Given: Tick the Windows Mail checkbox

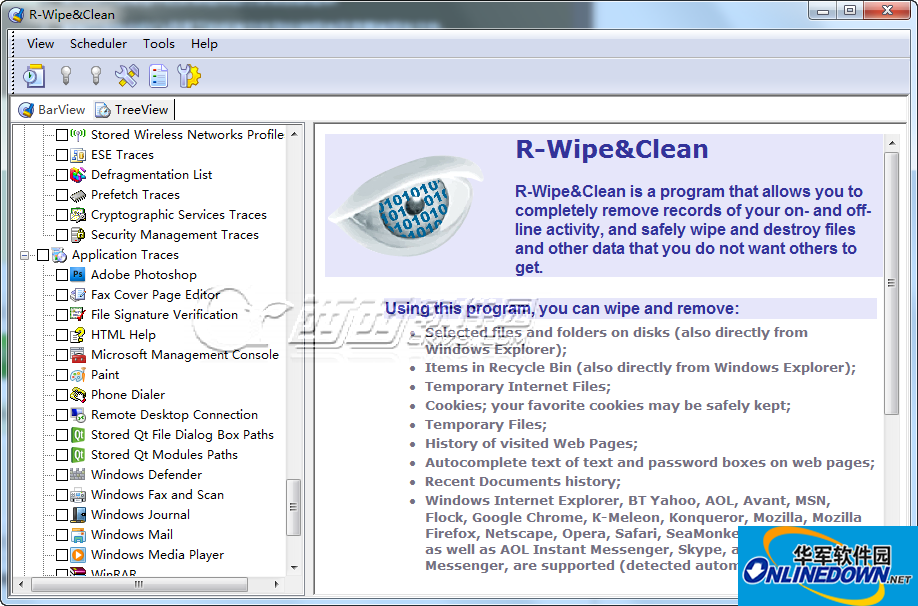Looking at the screenshot, I should click(61, 535).
